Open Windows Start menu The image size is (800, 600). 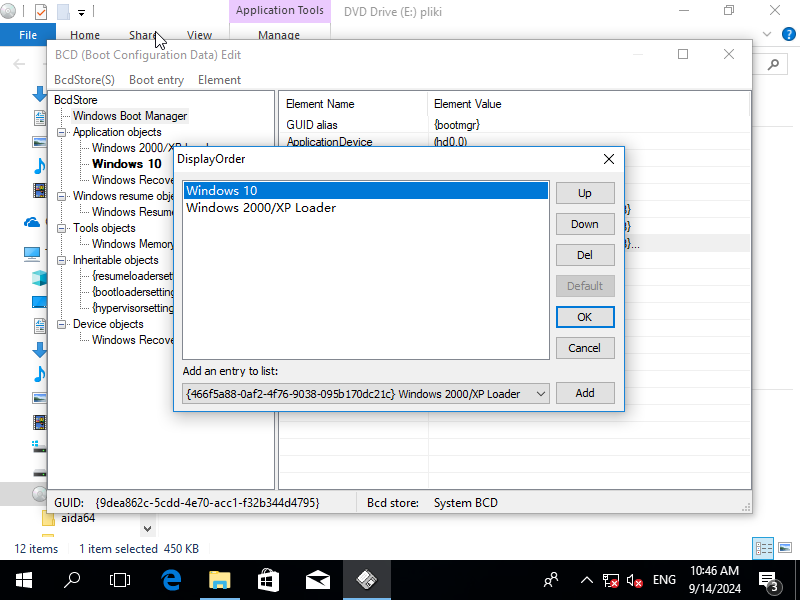point(23,580)
